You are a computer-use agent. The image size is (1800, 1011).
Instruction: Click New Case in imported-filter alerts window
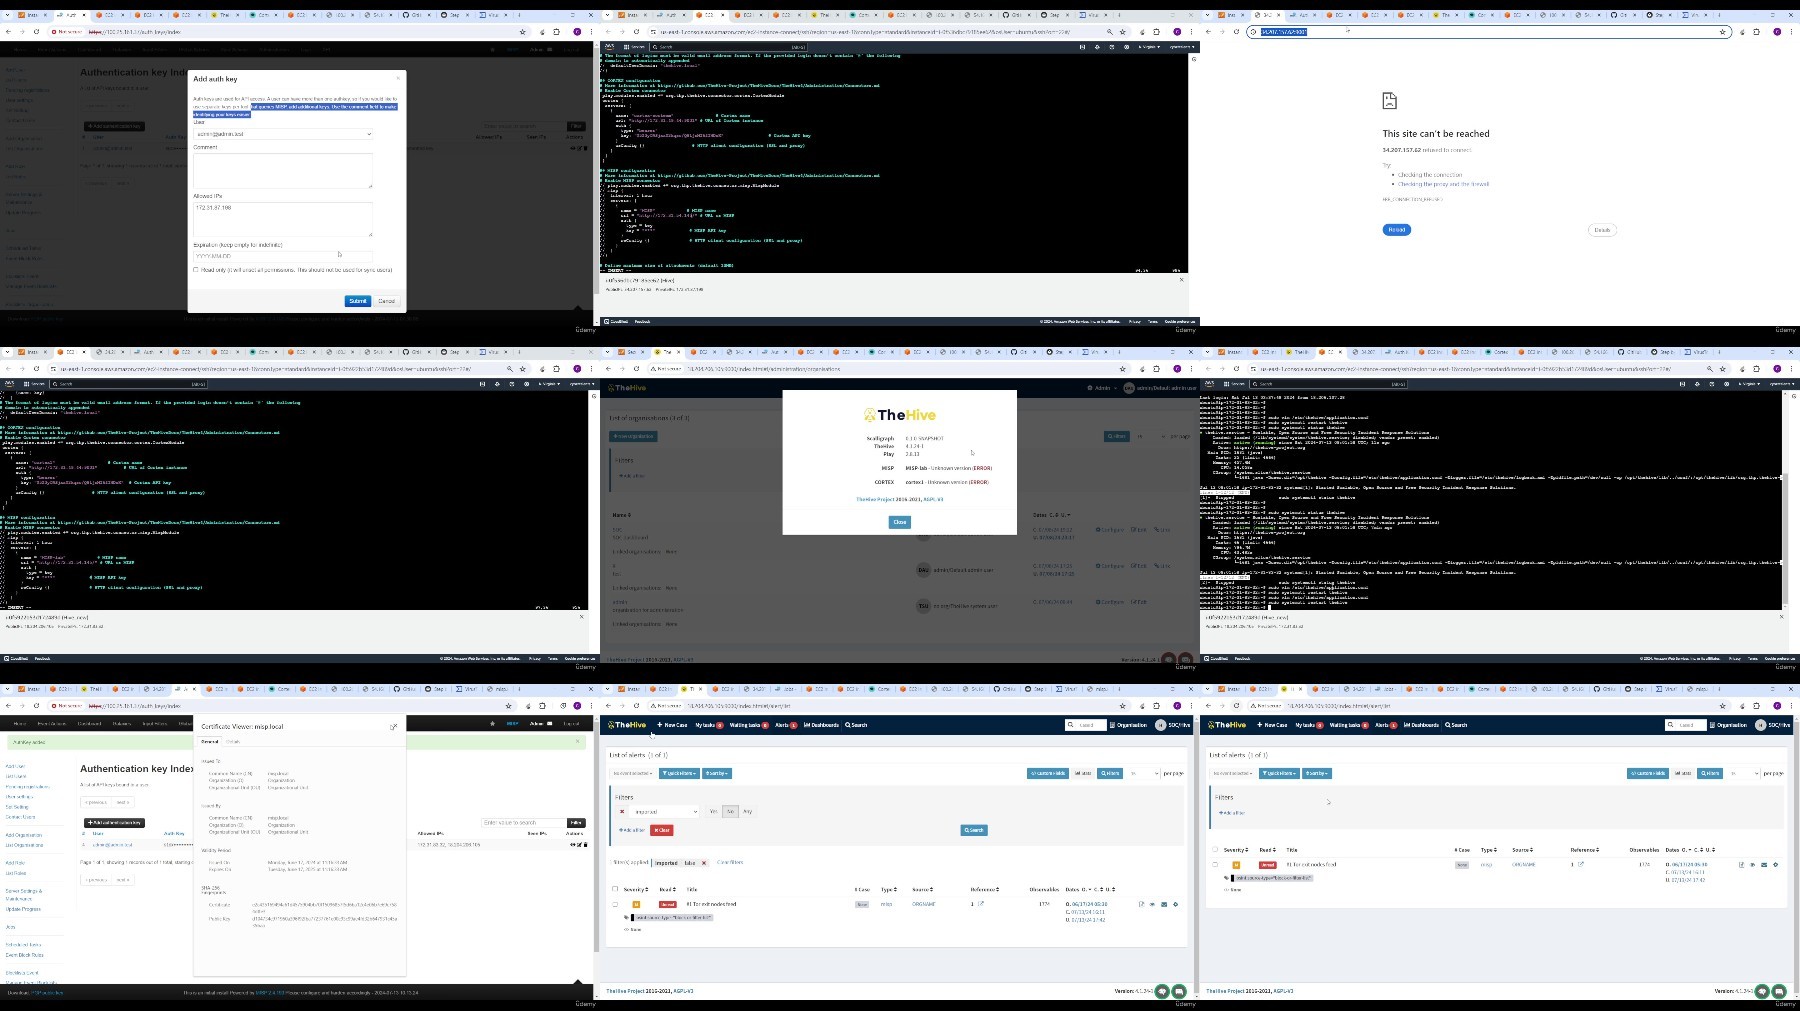pyautogui.click(x=672, y=725)
